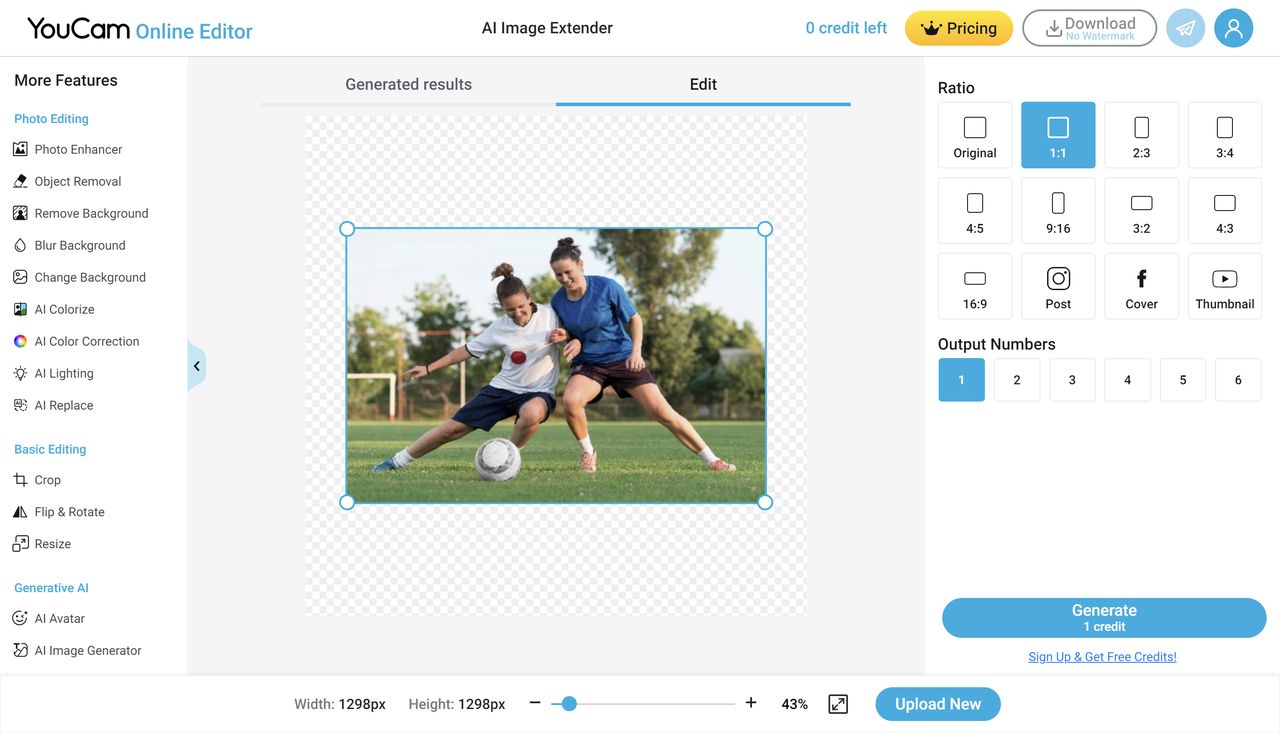This screenshot has height=733, width=1280.
Task: Select the Photo Enhancer tool
Action: pyautogui.click(x=79, y=149)
